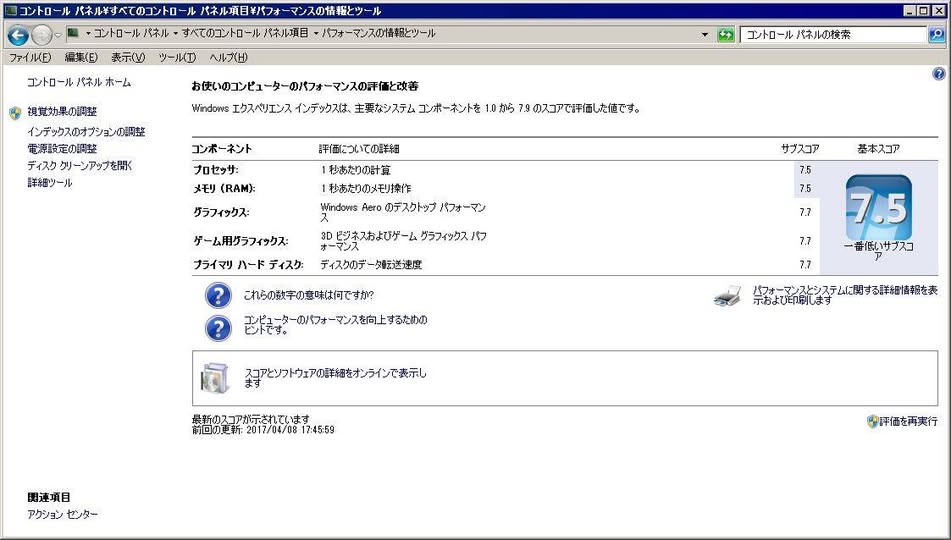Image resolution: width=951 pixels, height=540 pixels.
Task: Open パフォーマンスとシステムに関する詳細情報 print link
Action: tap(845, 295)
